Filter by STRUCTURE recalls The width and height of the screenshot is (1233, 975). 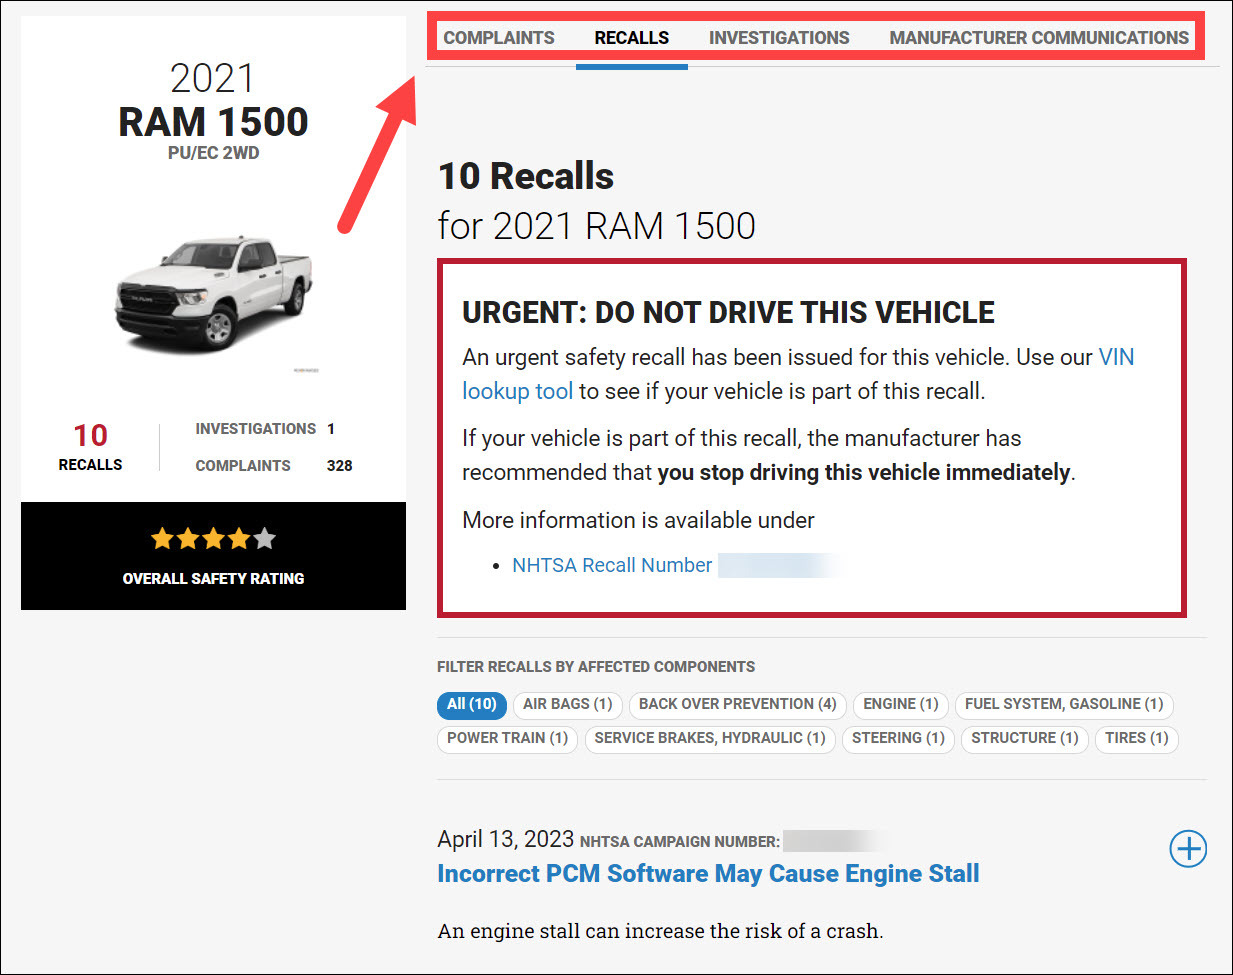pyautogui.click(x=1024, y=739)
